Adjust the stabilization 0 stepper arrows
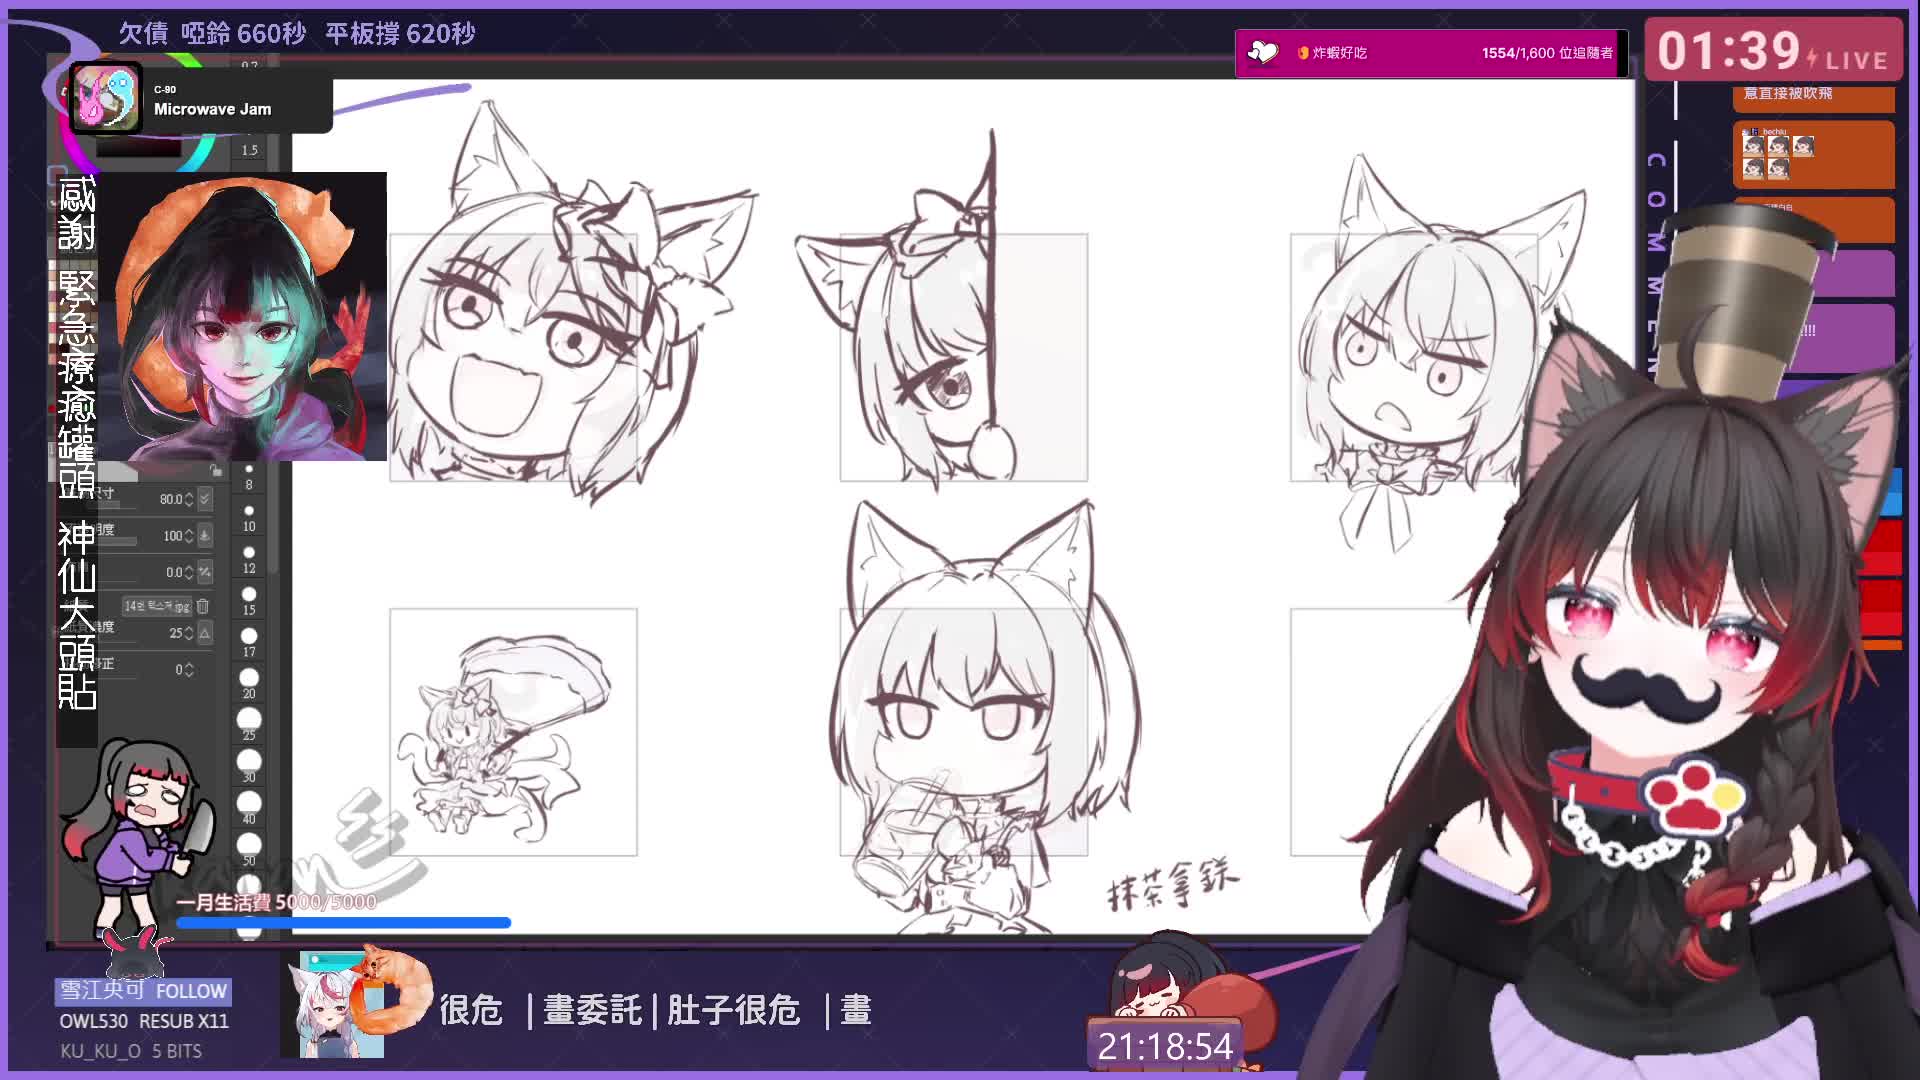 [x=189, y=670]
